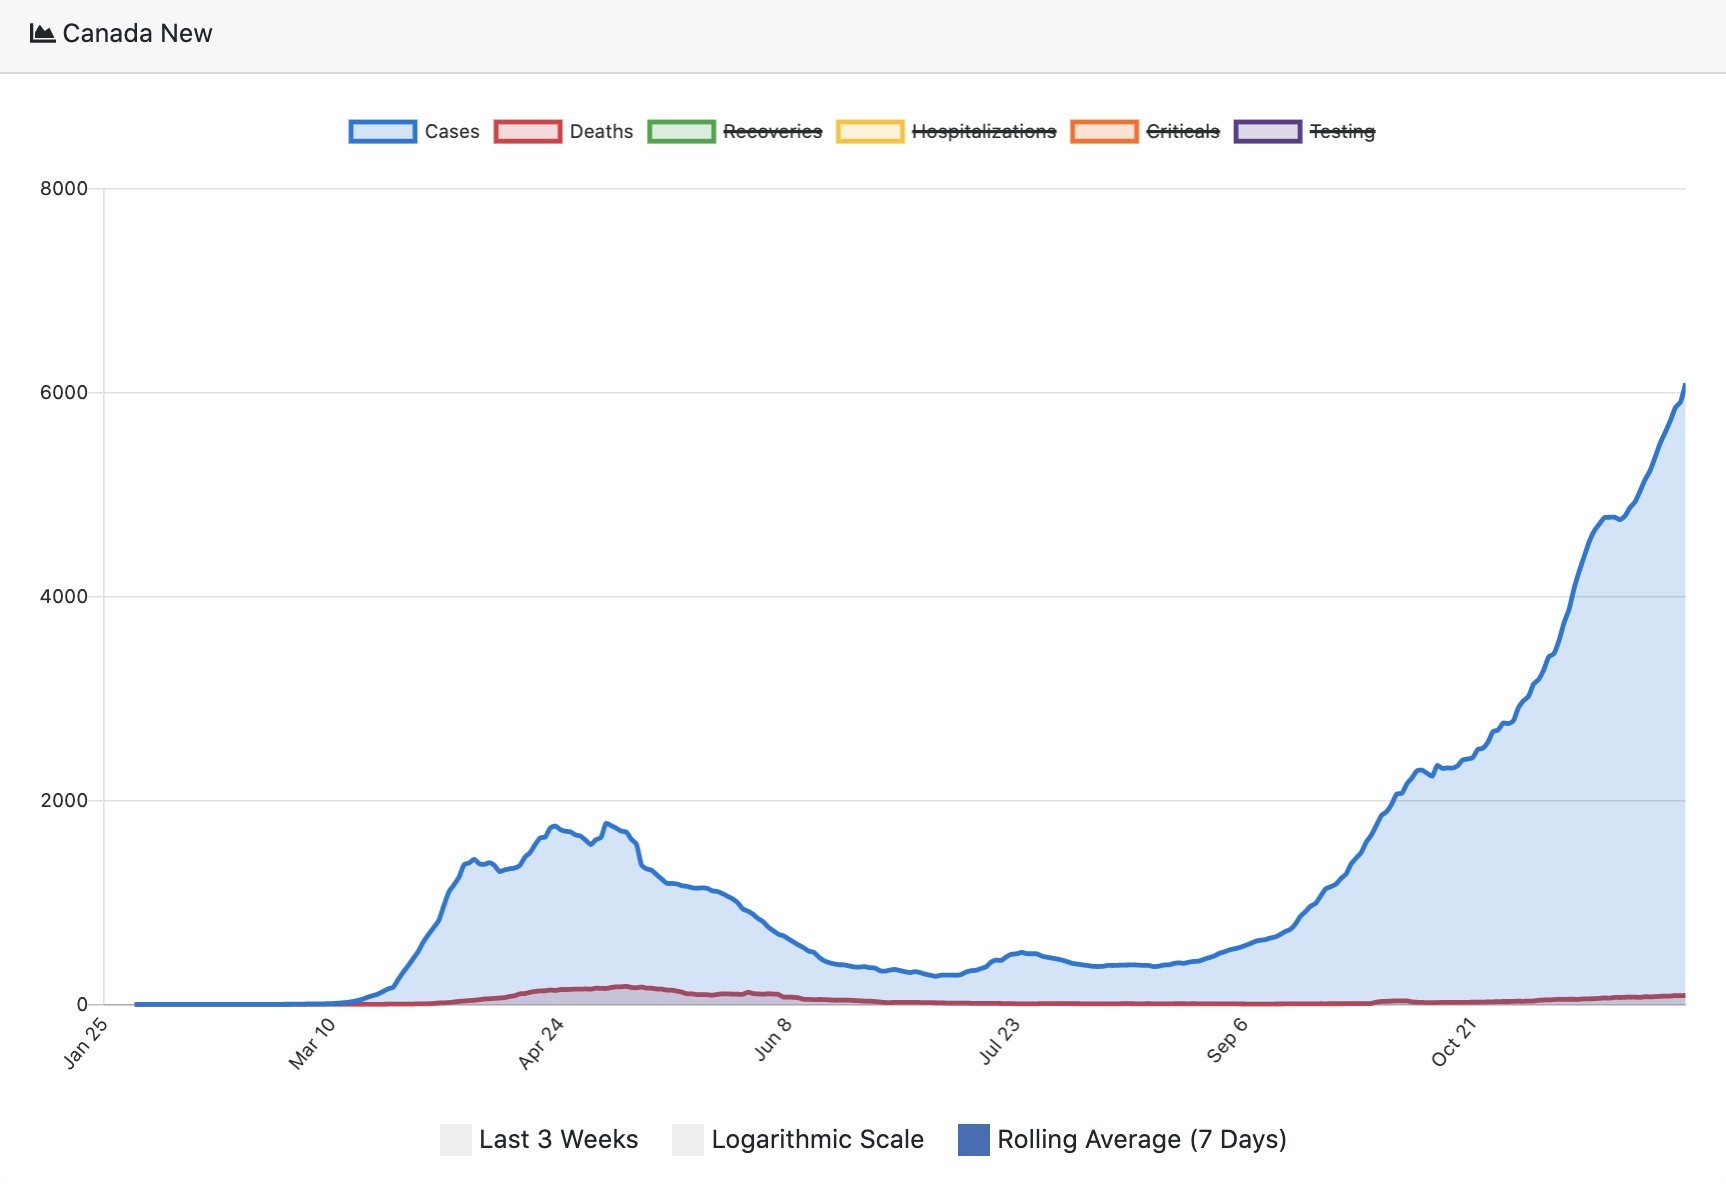
Task: Click the Canada New panel title
Action: point(137,34)
